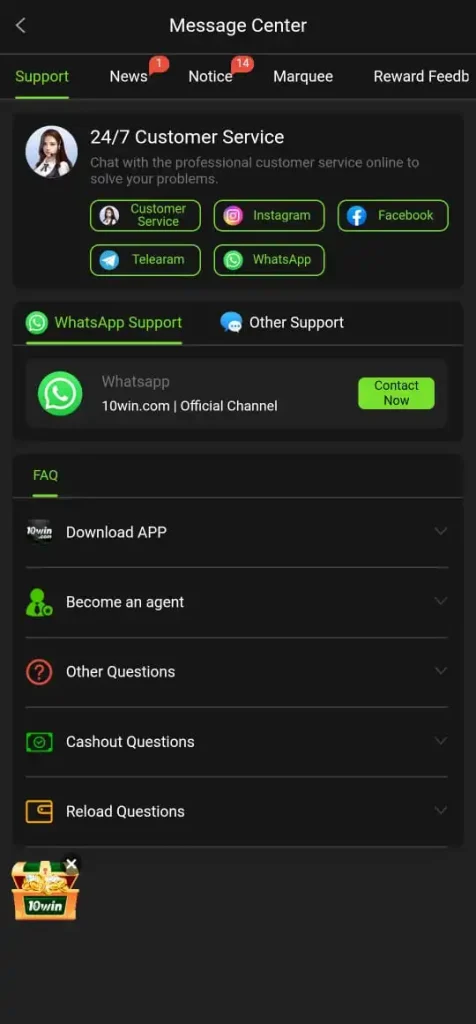Click the Customer Service chat button
Screen dimensions: 476x1024
coord(145,216)
